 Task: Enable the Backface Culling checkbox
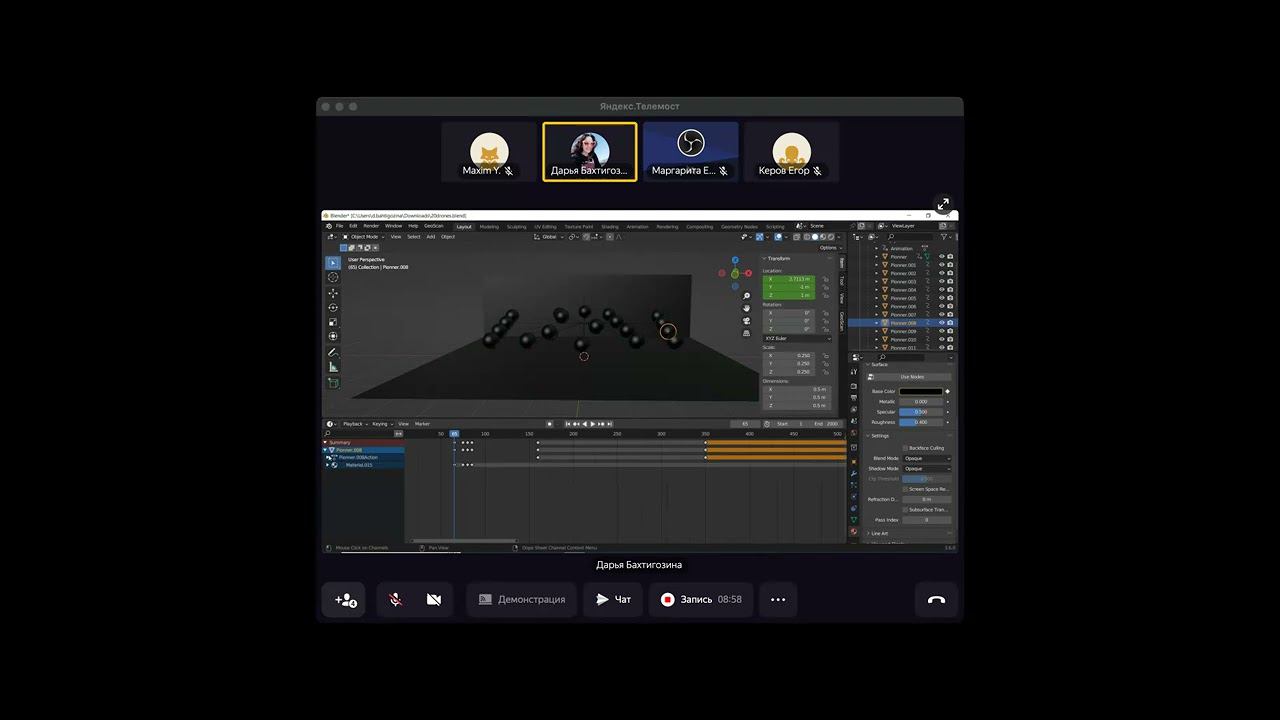coord(905,448)
